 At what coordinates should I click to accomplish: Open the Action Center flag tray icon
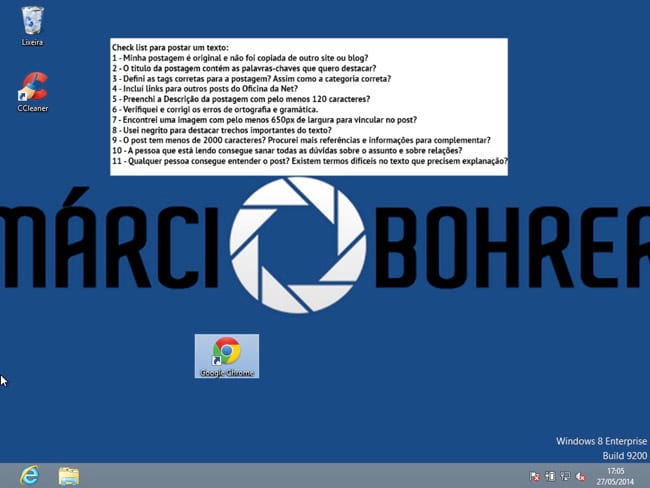pos(534,476)
